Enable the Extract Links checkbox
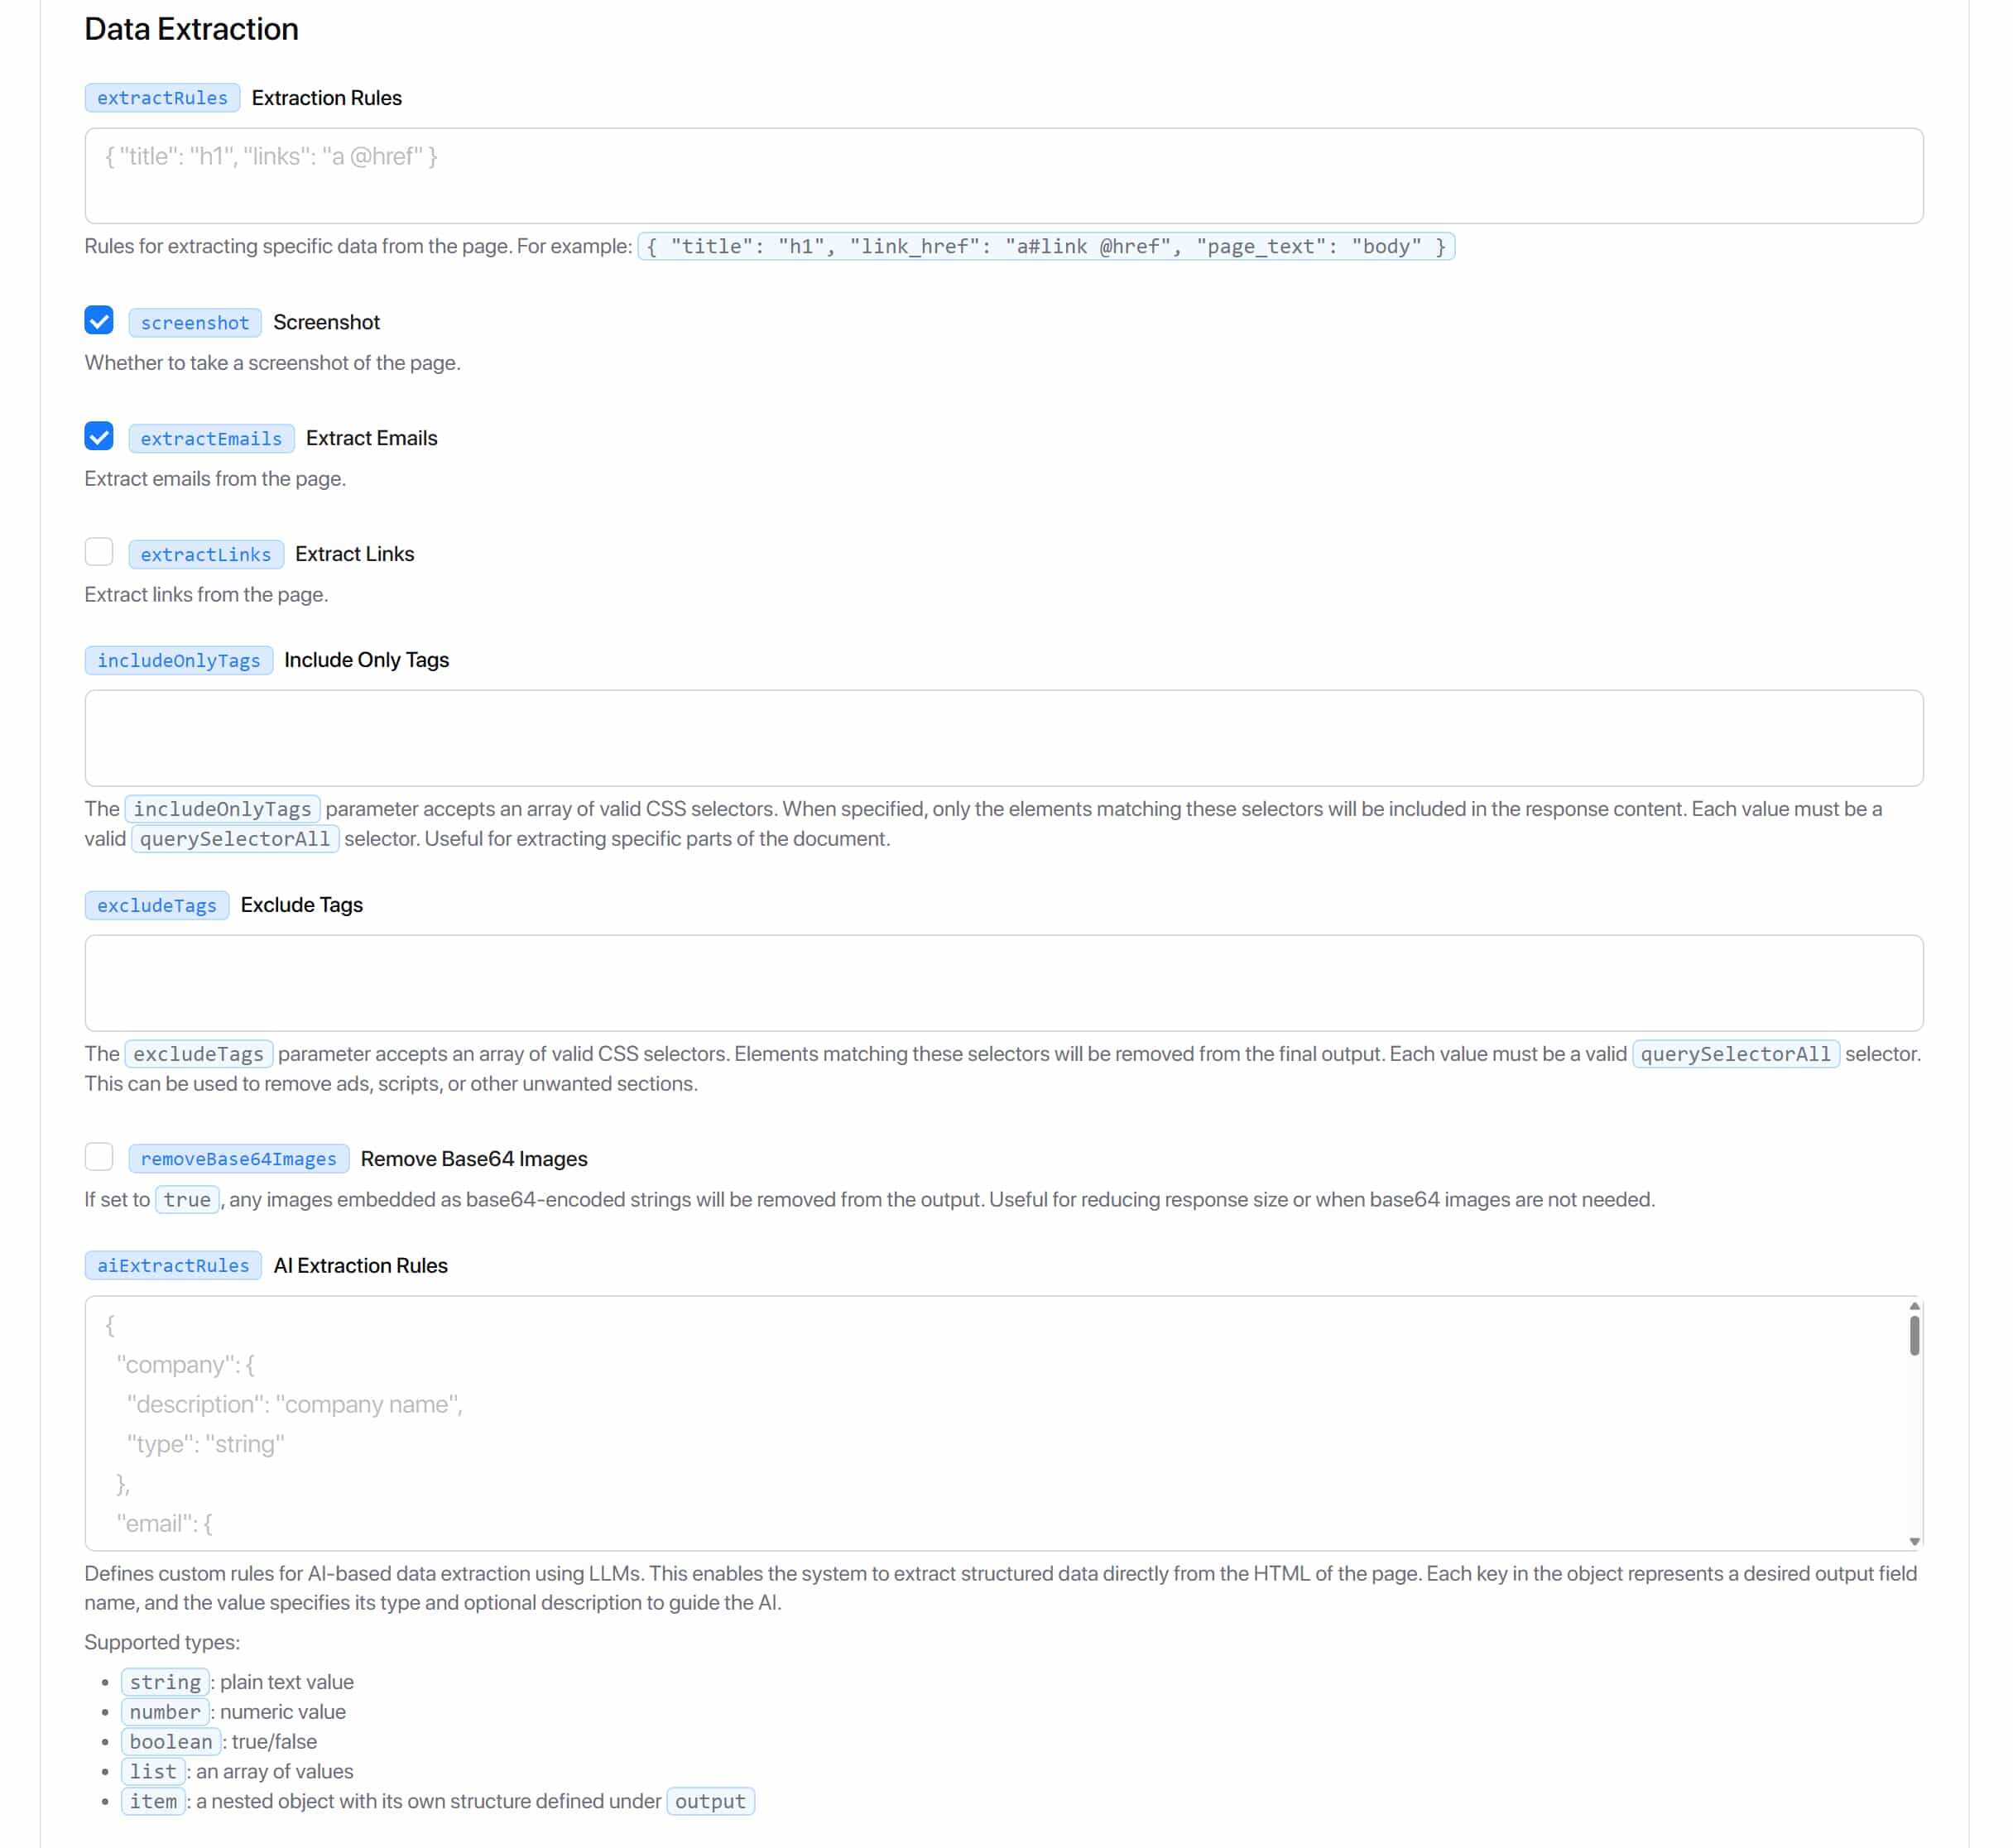Viewport: 2013px width, 1848px height. pos(99,552)
